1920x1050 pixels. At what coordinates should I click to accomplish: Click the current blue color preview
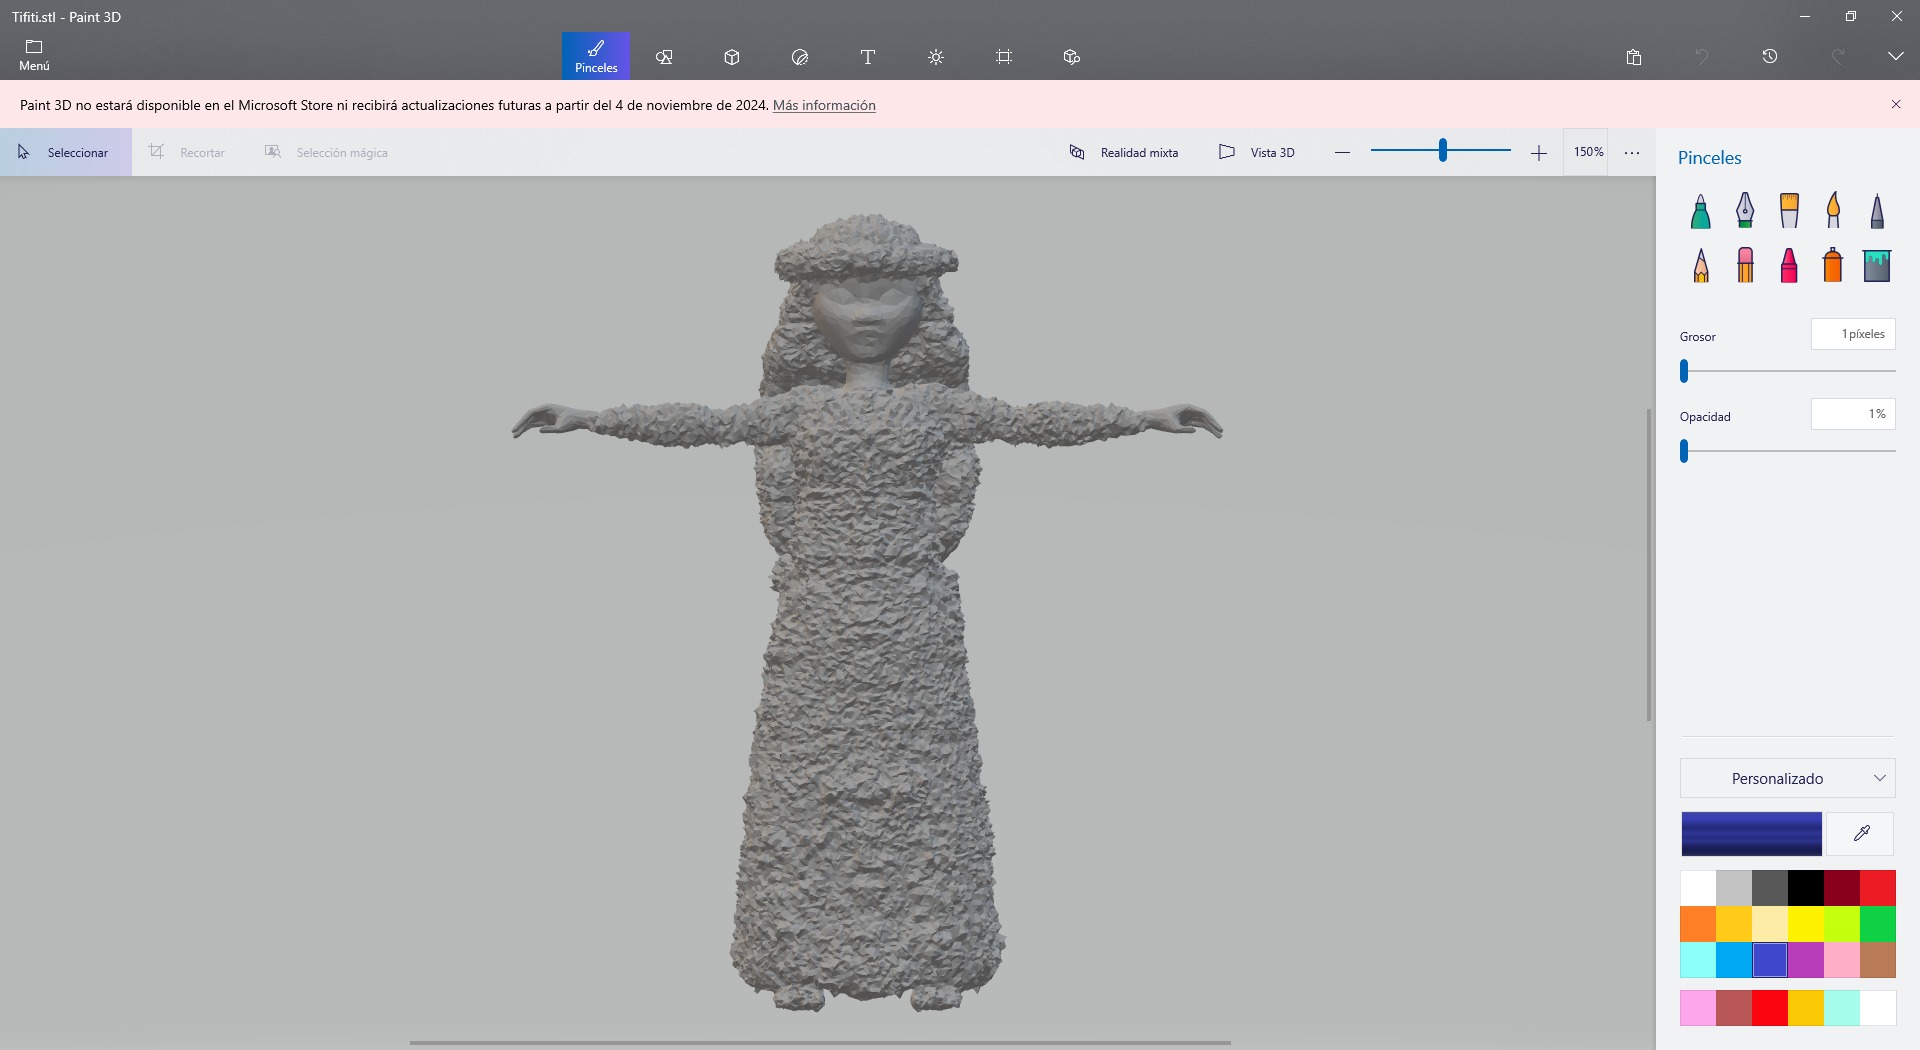(1751, 833)
